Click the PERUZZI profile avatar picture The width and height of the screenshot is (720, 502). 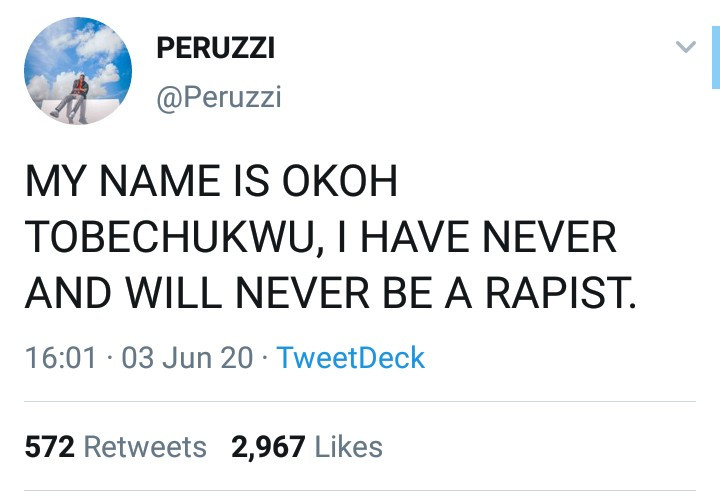click(78, 71)
